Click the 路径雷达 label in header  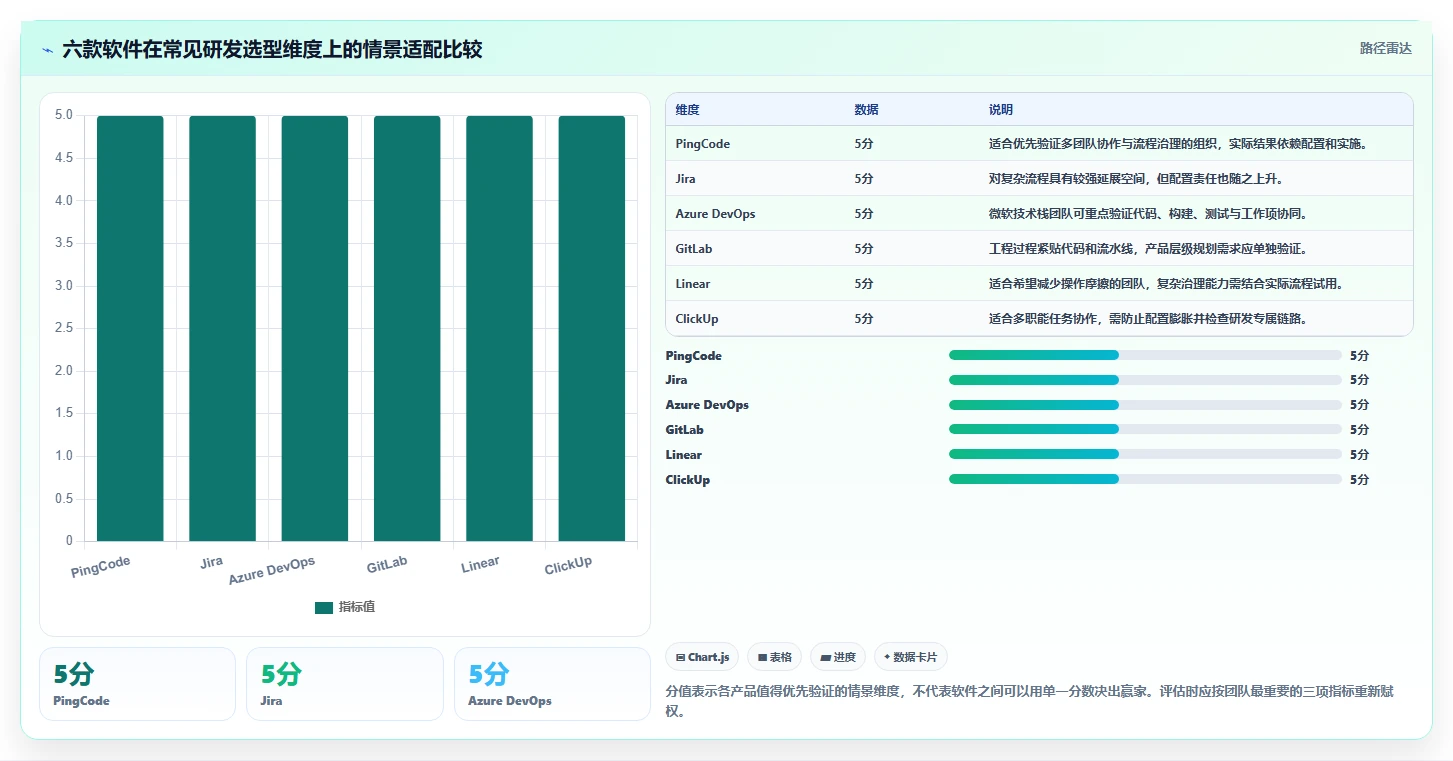[x=1385, y=48]
